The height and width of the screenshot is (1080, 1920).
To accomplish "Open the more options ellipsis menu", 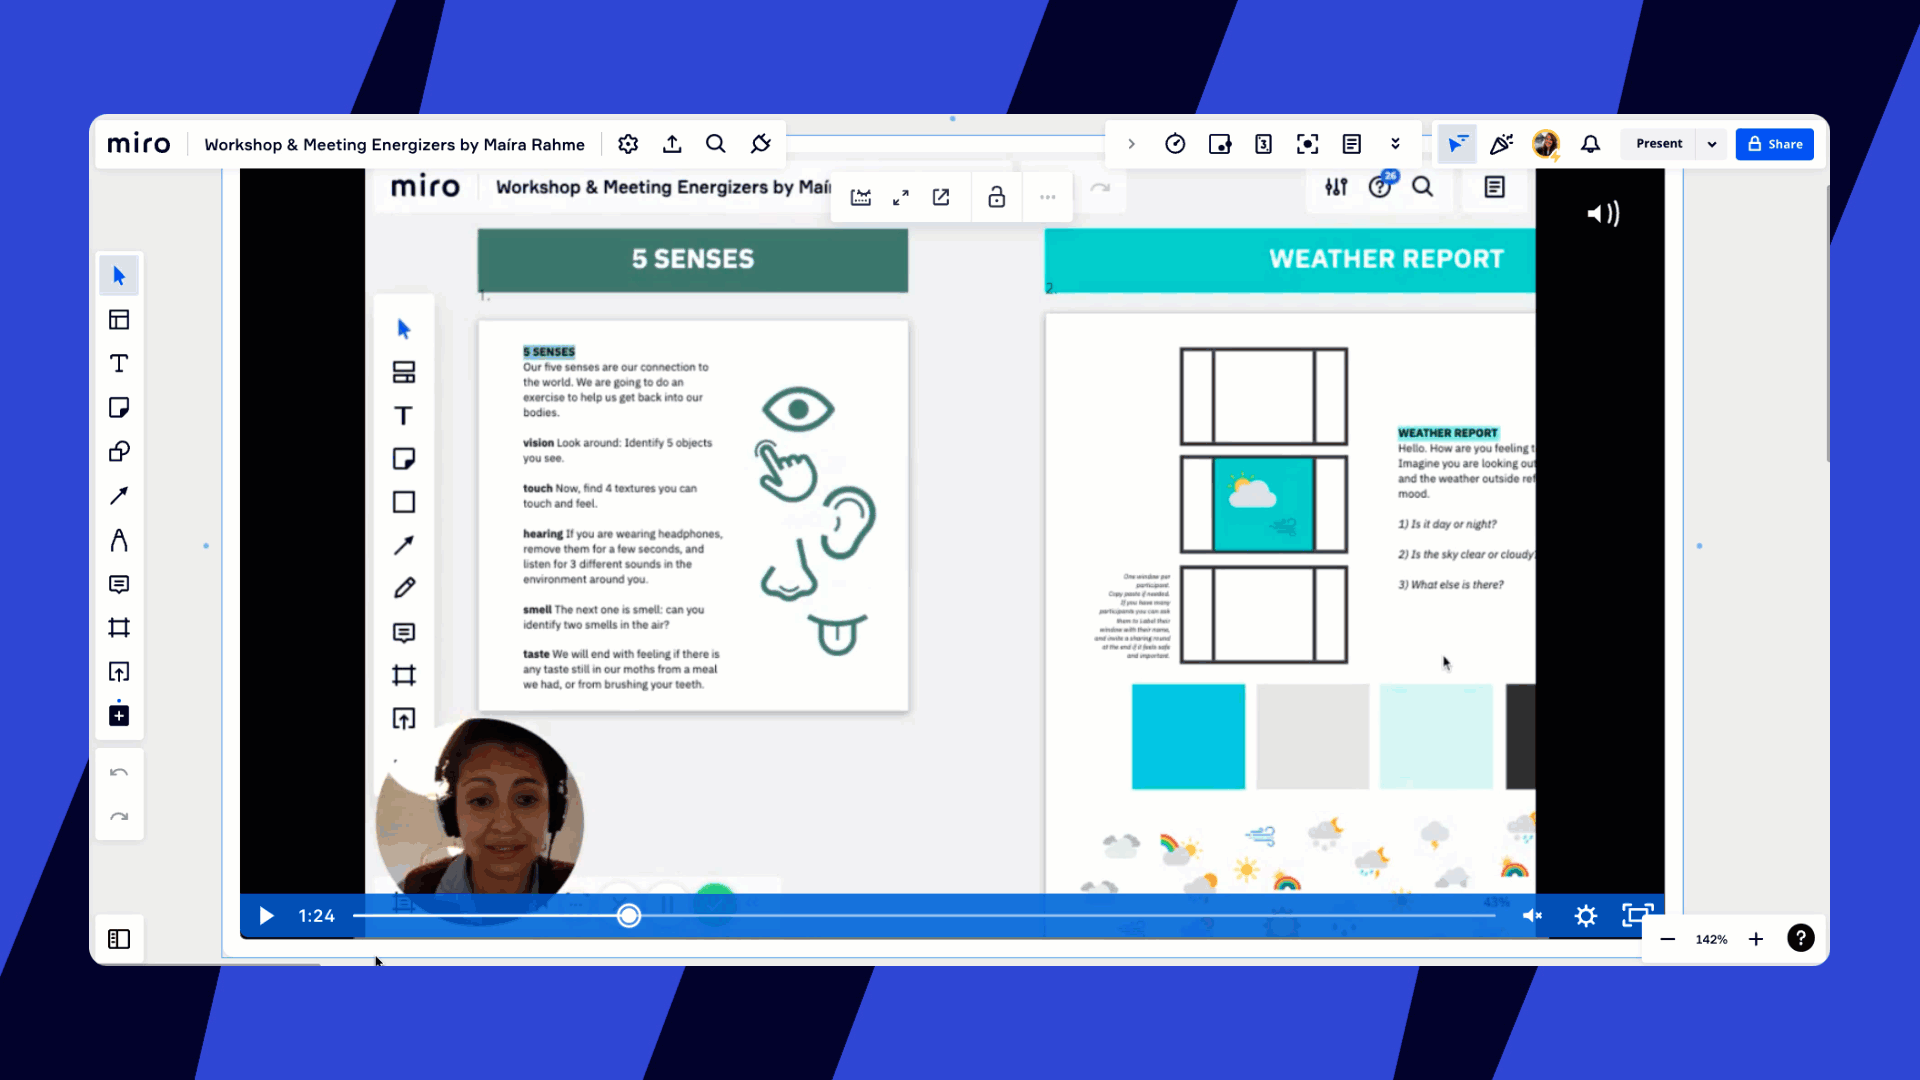I will 1047,197.
